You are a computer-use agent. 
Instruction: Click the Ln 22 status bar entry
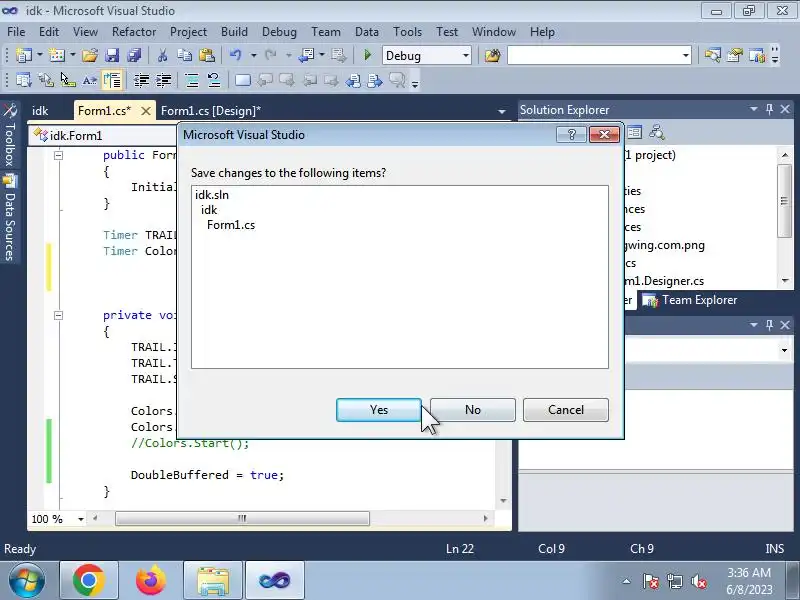coord(460,548)
